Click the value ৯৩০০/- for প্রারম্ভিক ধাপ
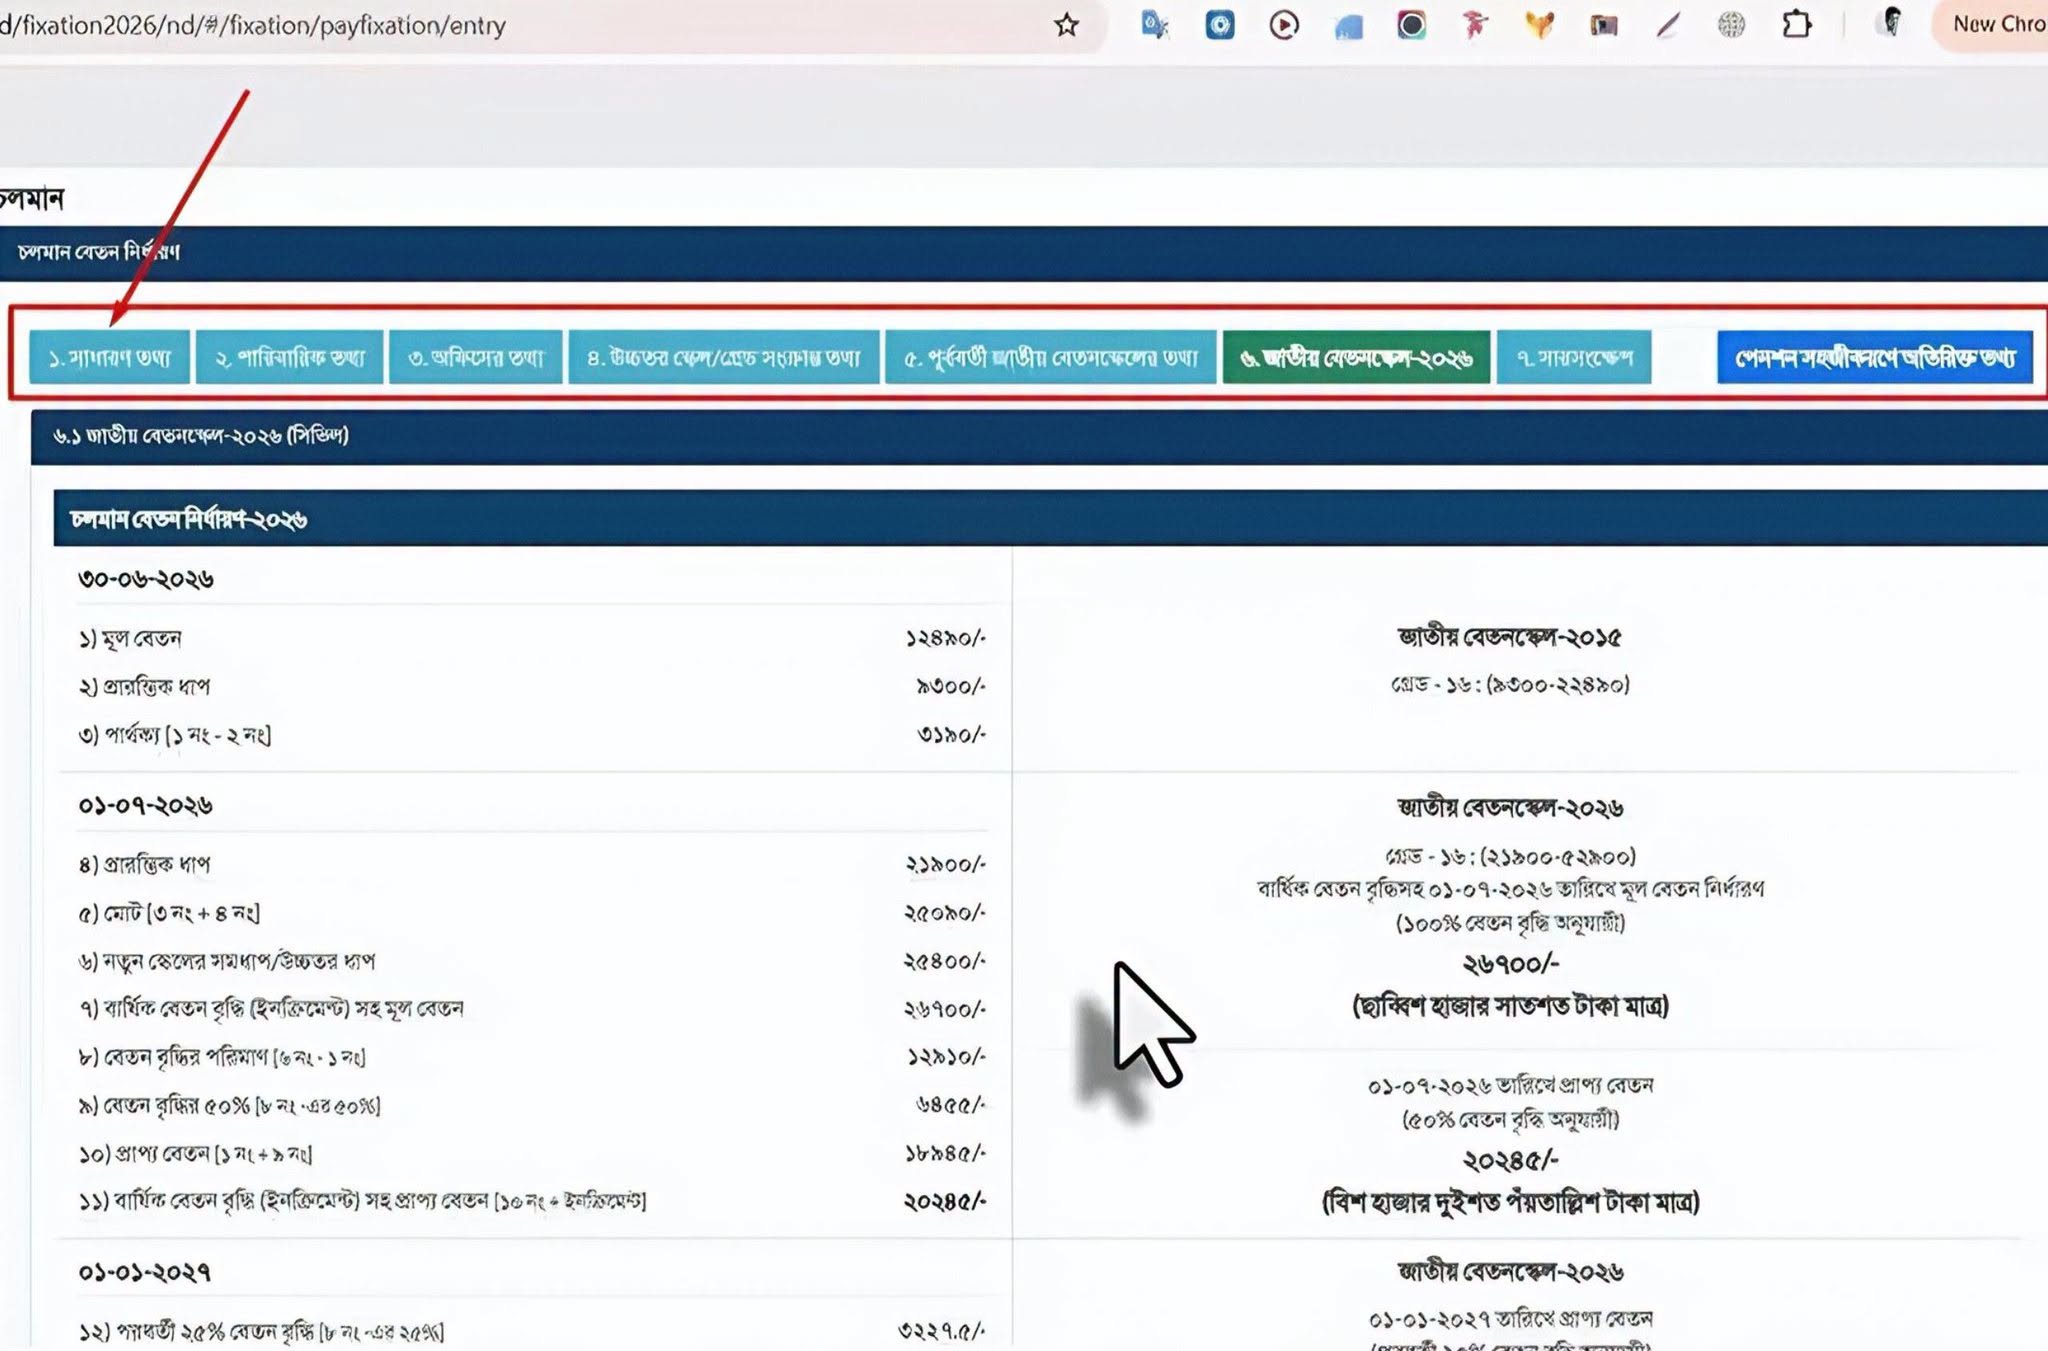The height and width of the screenshot is (1351, 2048). point(951,686)
